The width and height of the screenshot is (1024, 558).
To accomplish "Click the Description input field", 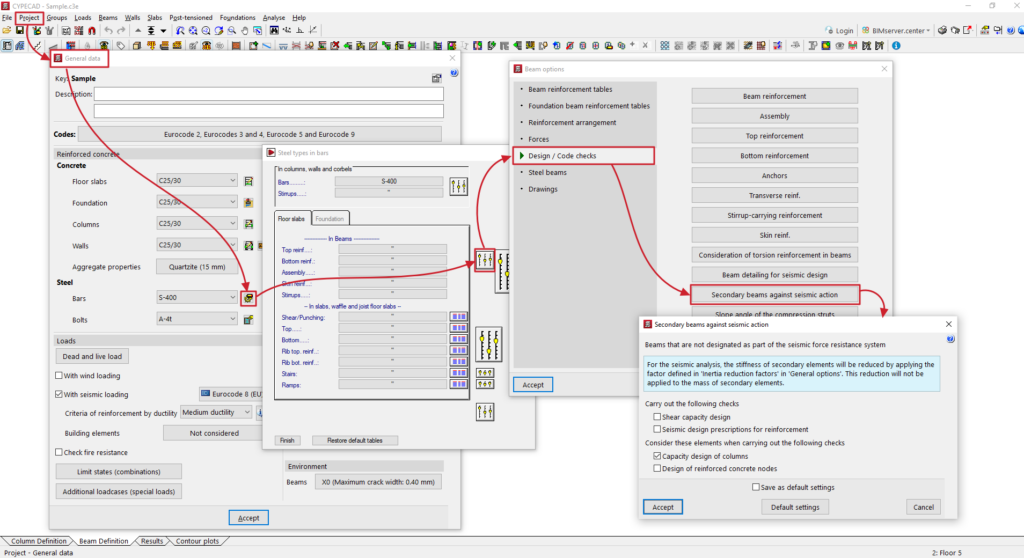I will 268,94.
